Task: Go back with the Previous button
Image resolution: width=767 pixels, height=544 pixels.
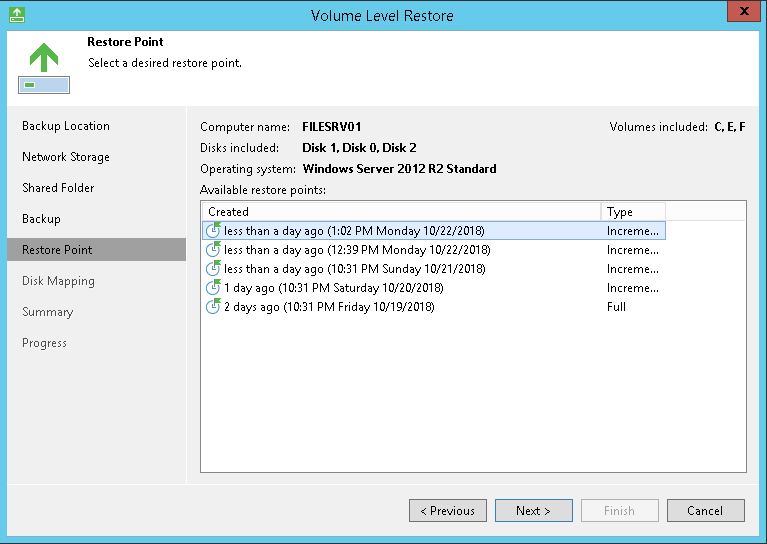Action: 448,511
